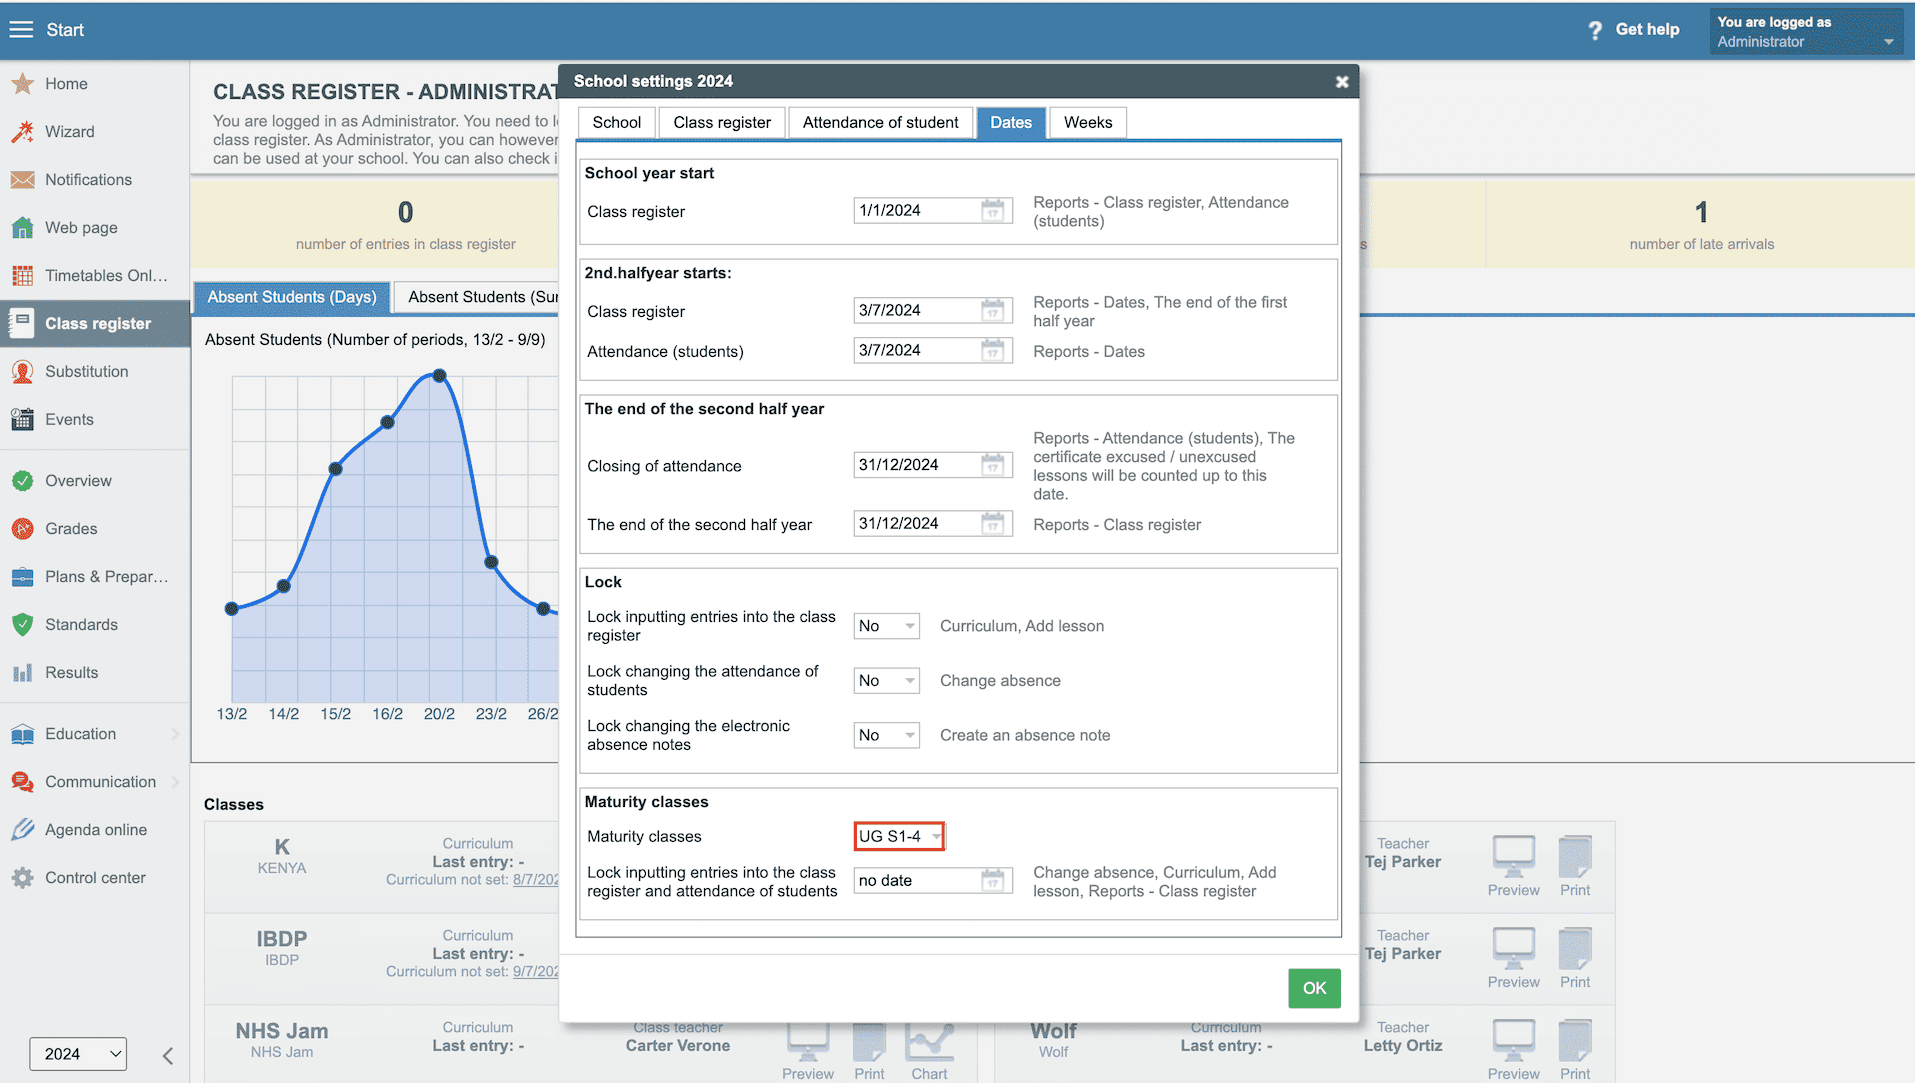Collapse sidebar using the left arrow chevron

168,1055
